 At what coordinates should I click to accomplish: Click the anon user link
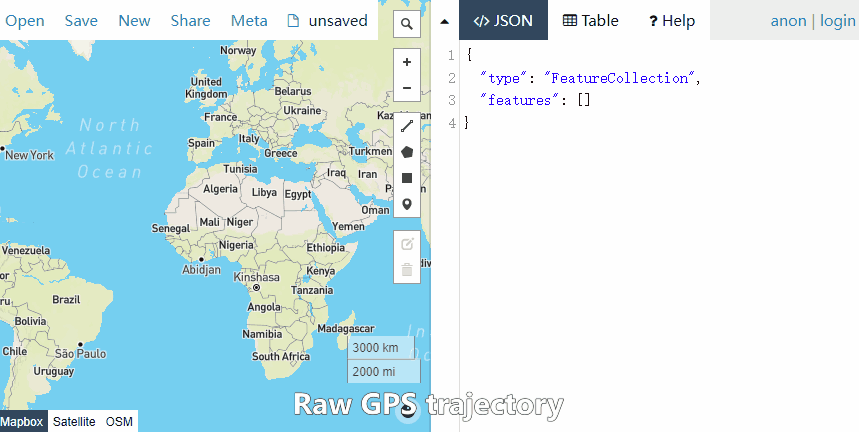(788, 21)
